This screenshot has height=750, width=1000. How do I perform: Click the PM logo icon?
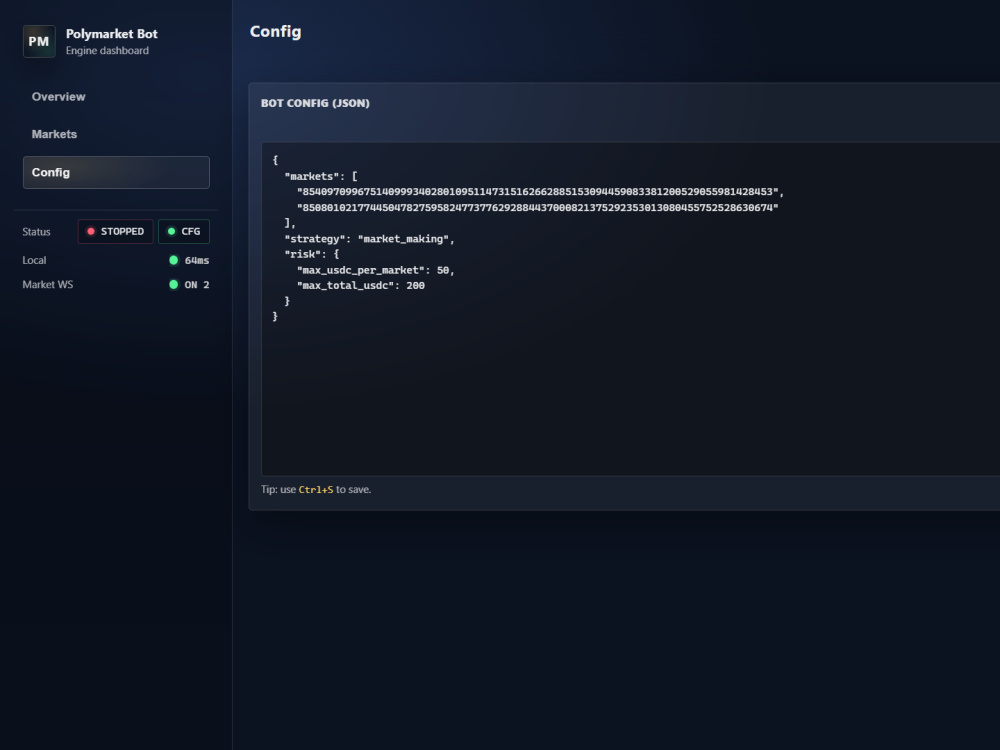point(39,41)
